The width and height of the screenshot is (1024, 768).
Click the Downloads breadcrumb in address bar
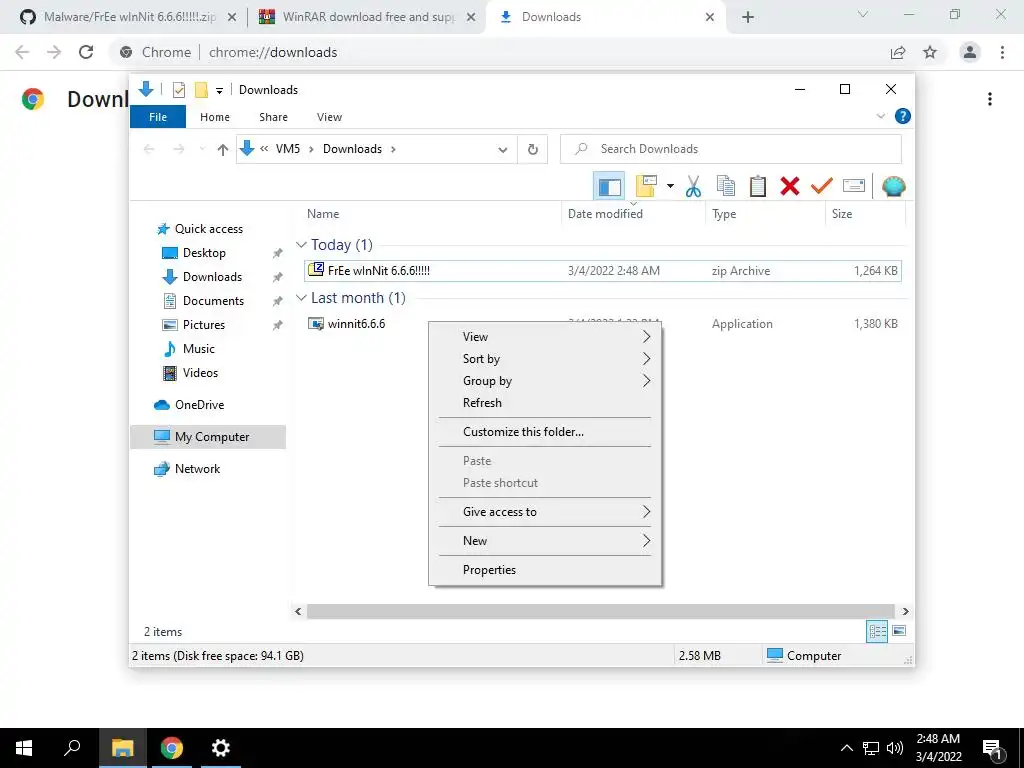352,149
